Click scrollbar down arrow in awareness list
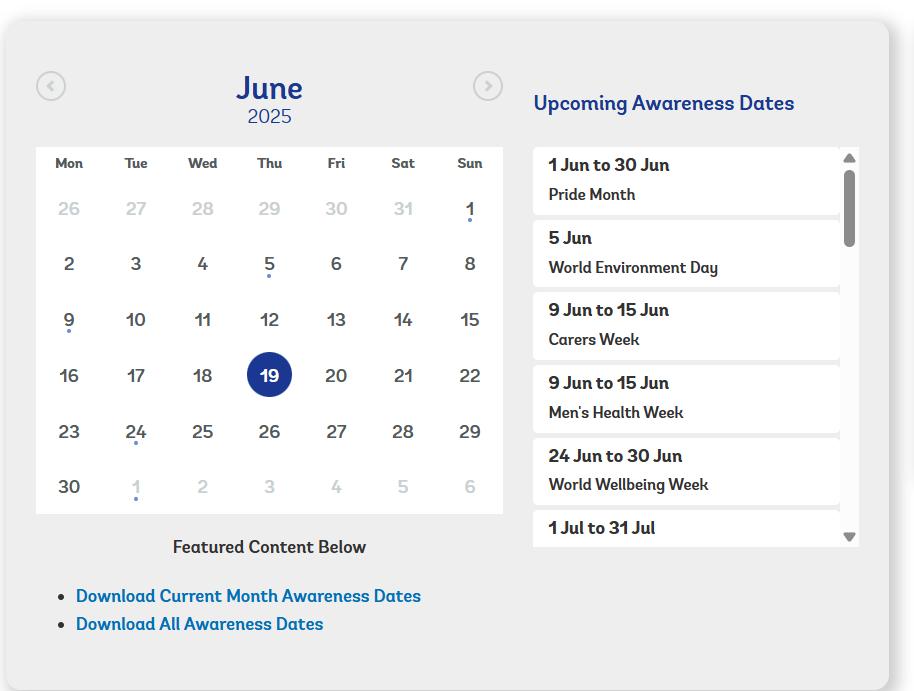This screenshot has height=691, width=914. 849,536
